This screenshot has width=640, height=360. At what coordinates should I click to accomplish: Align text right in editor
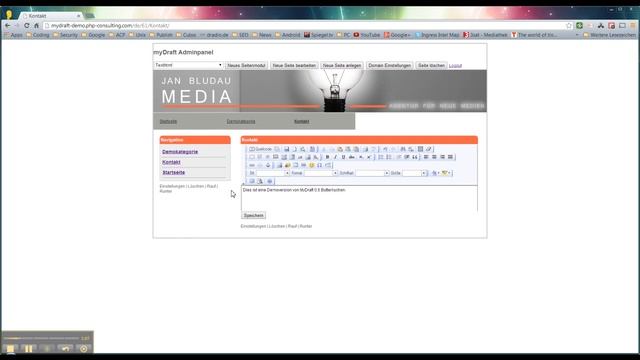point(442,157)
